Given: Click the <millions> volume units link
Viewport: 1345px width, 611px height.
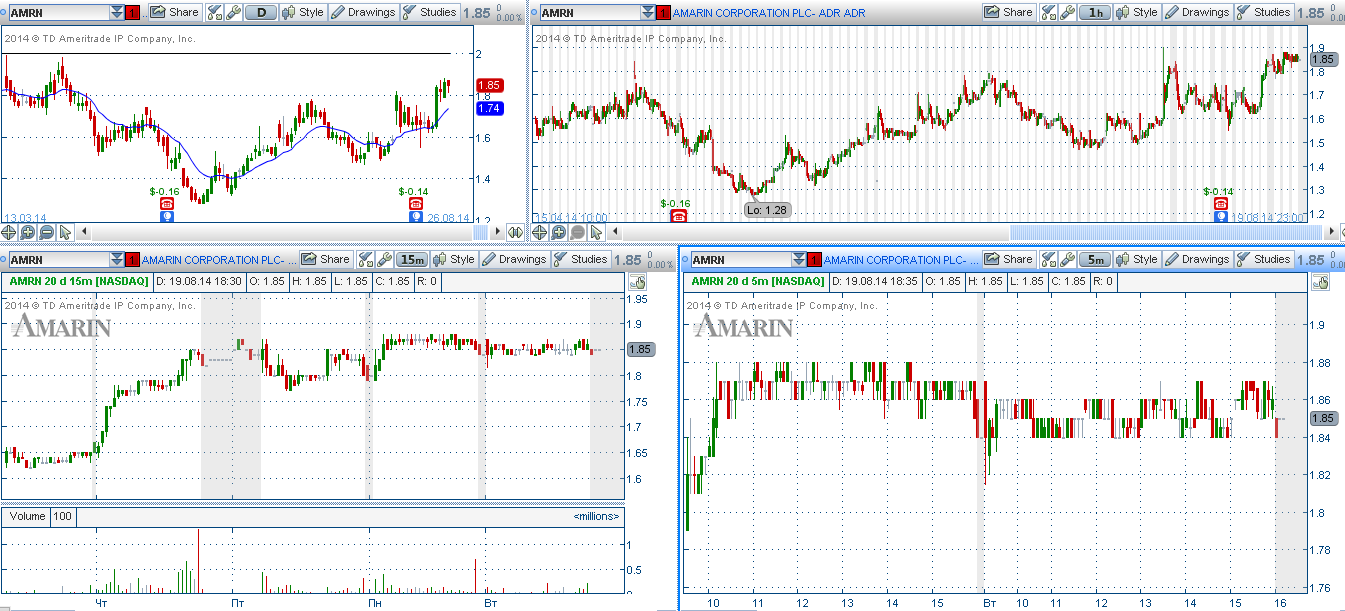Looking at the screenshot, I should tap(596, 516).
